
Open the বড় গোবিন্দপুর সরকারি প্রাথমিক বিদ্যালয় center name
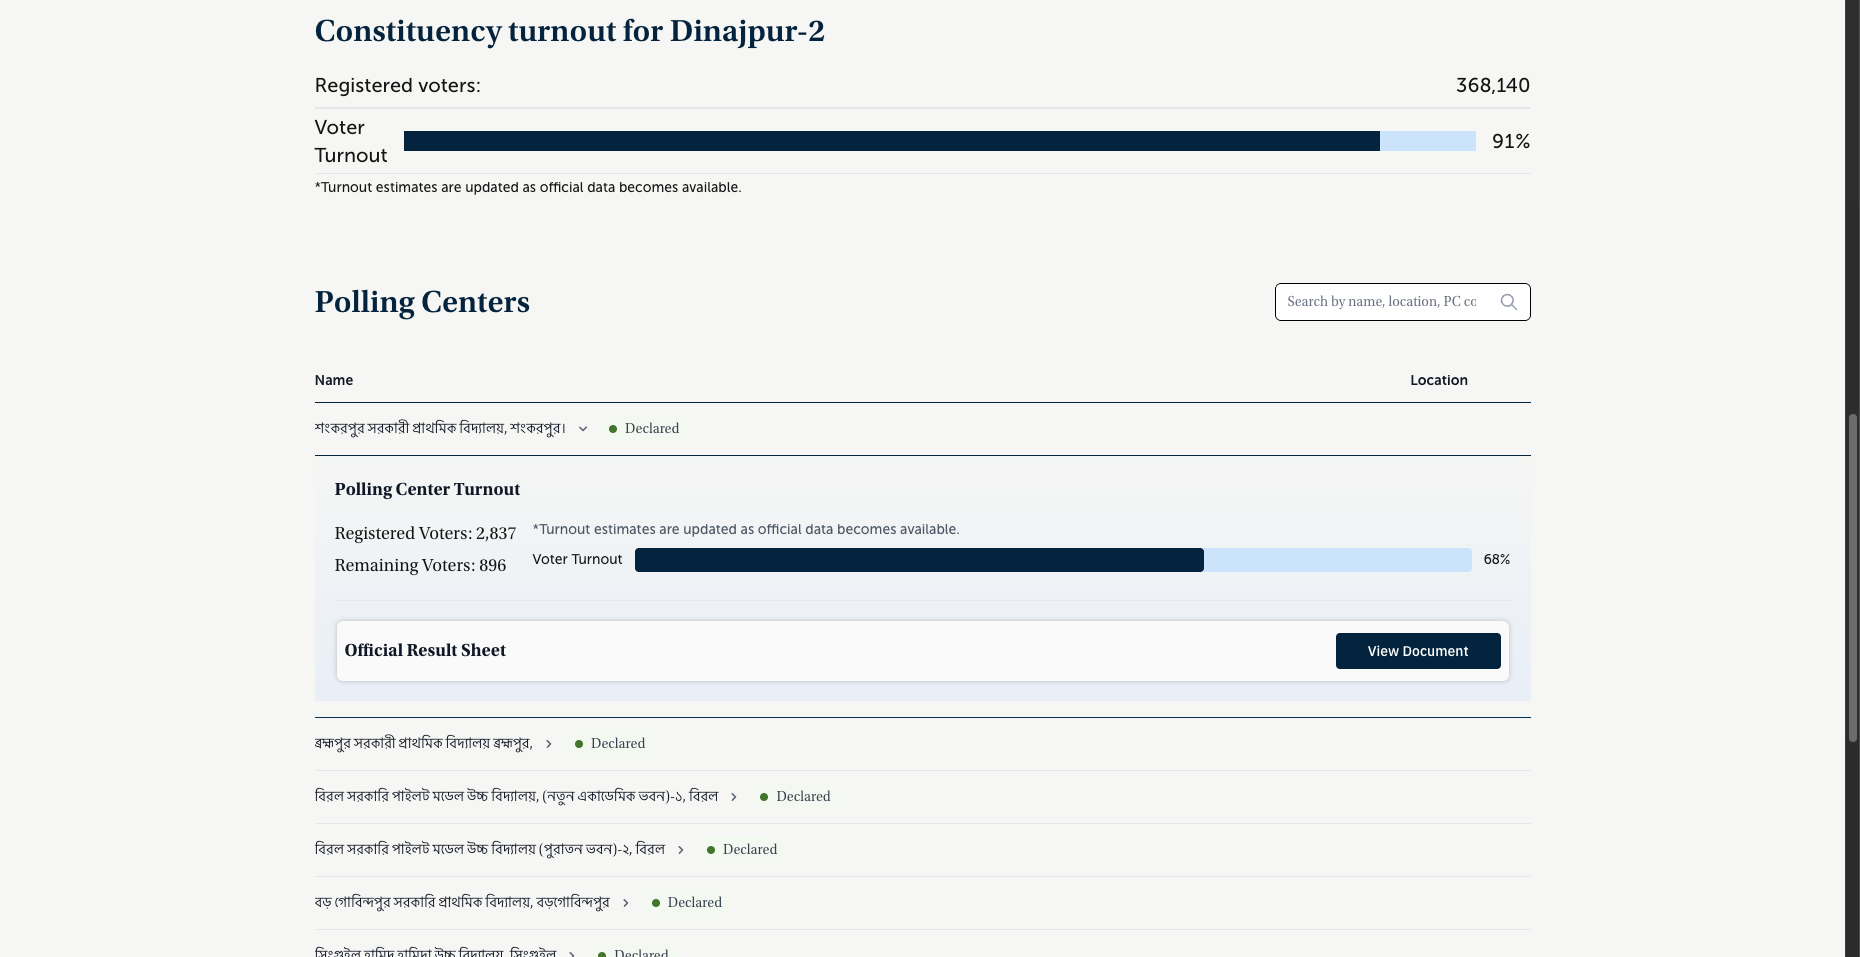point(462,902)
